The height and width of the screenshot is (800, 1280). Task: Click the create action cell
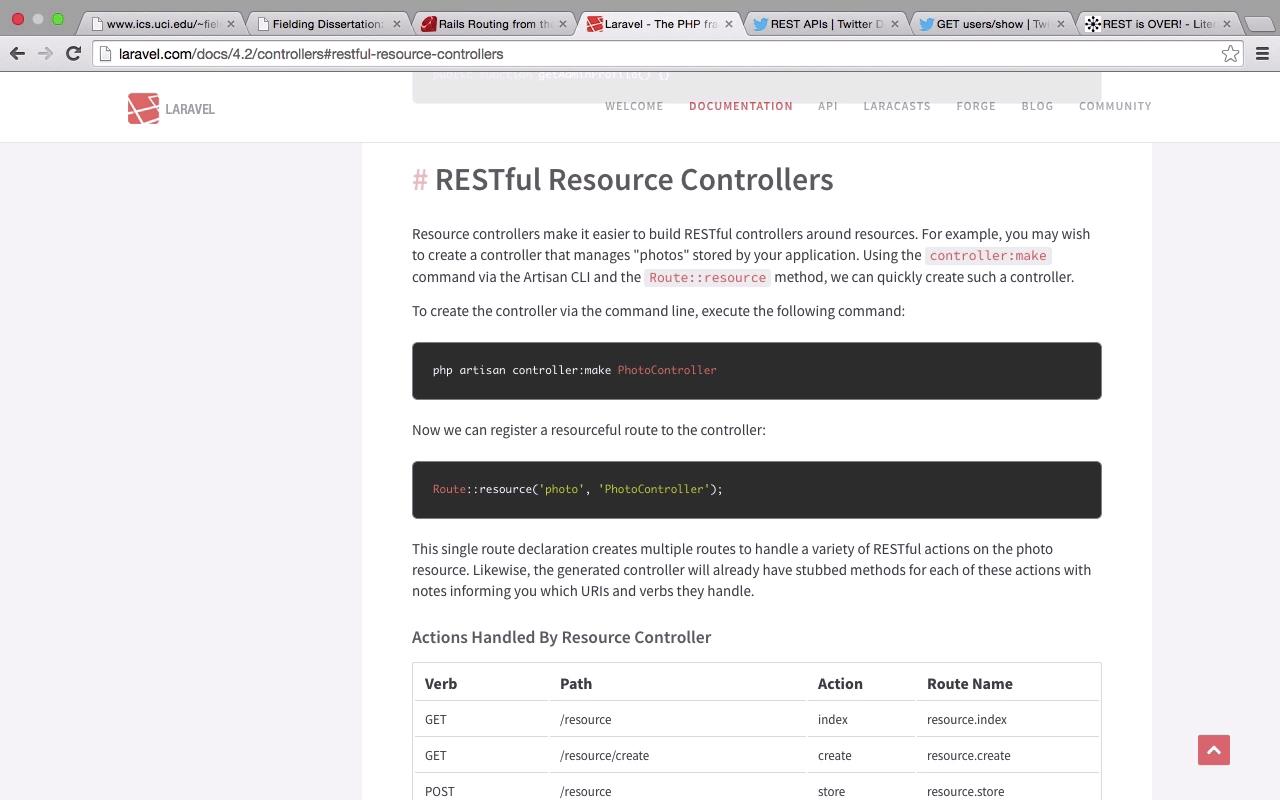pos(835,756)
